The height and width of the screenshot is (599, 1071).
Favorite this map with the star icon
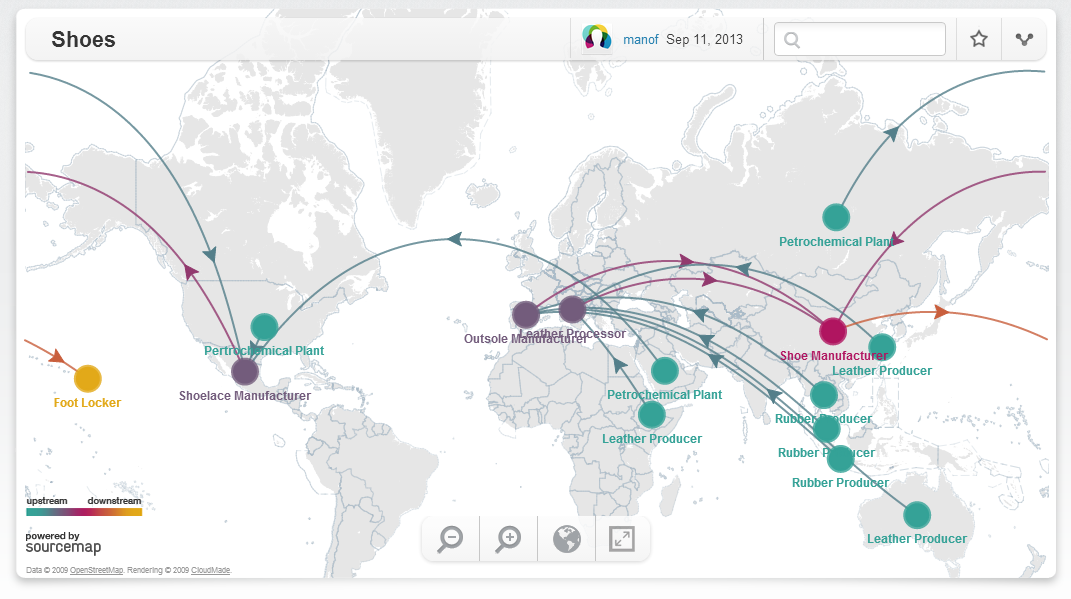pos(979,39)
